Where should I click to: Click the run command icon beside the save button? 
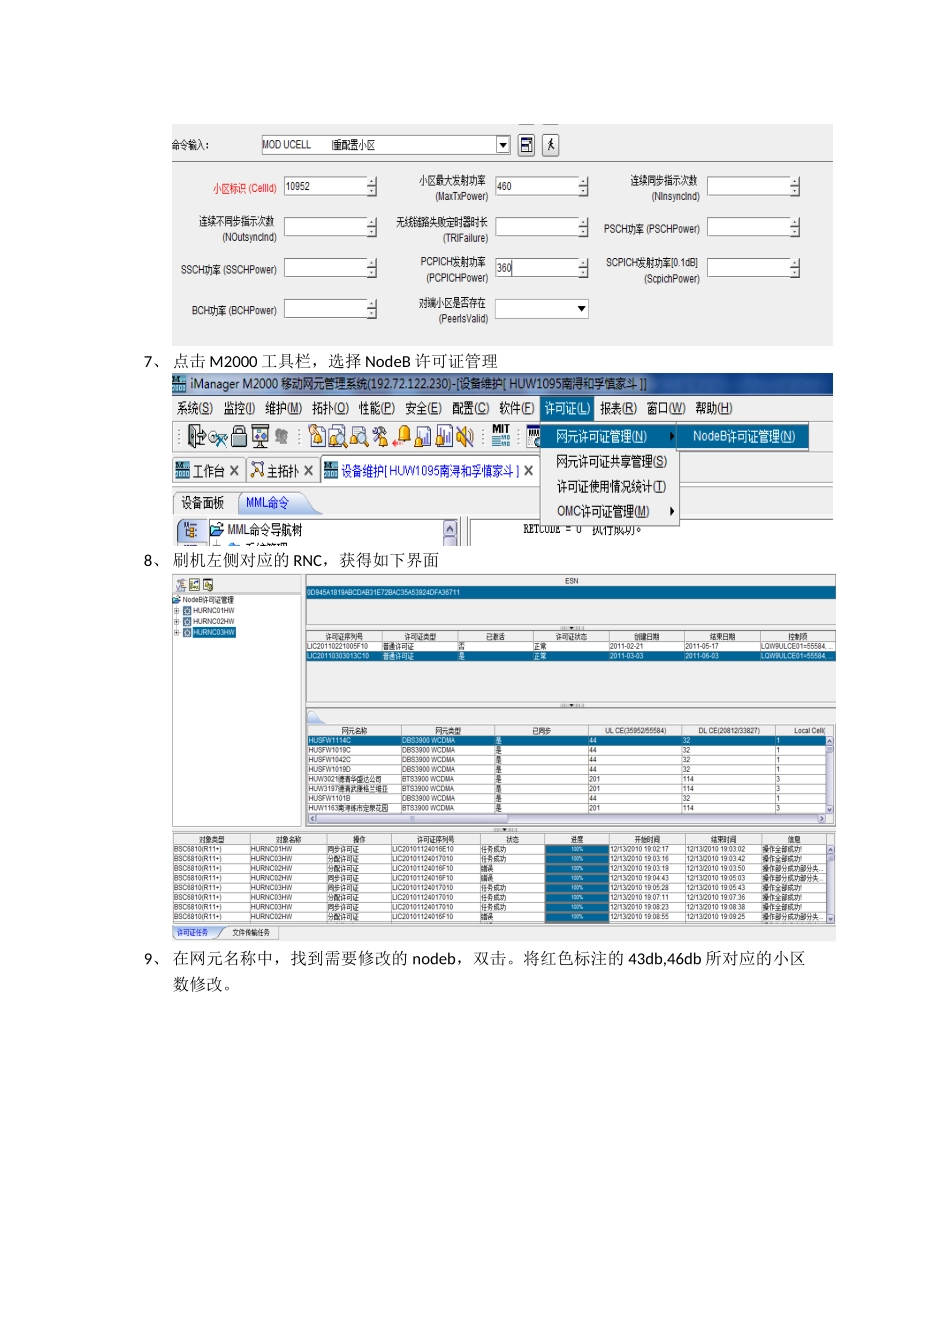pos(550,145)
